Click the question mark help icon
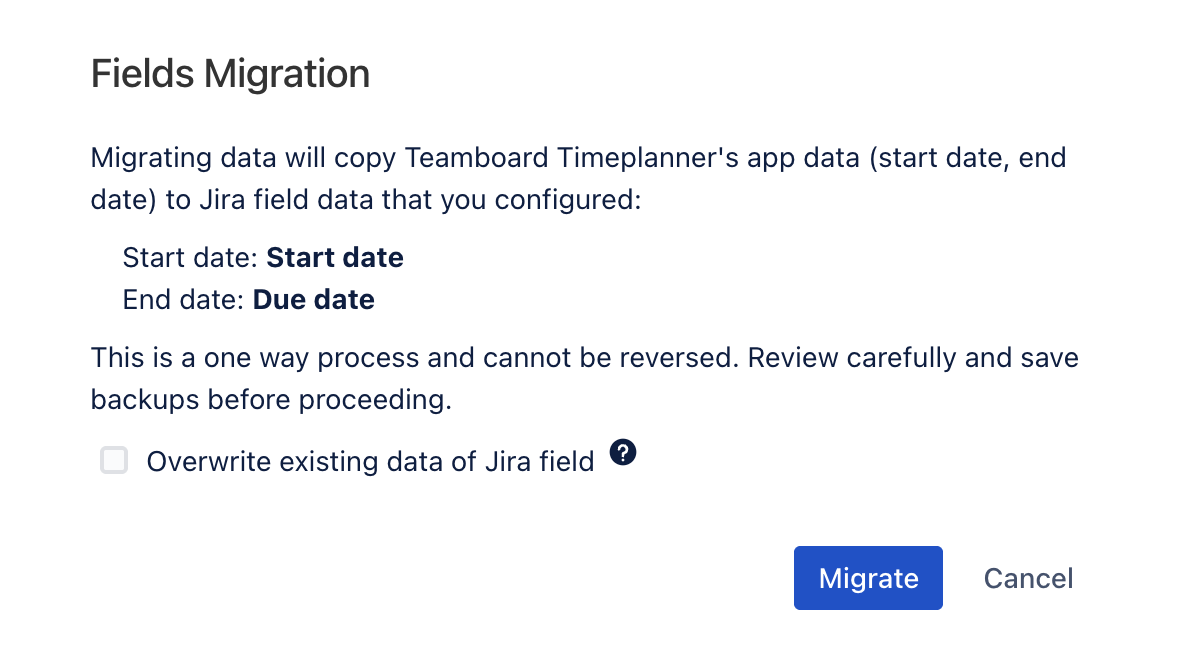Image resolution: width=1186 pixels, height=658 pixels. coord(623,453)
